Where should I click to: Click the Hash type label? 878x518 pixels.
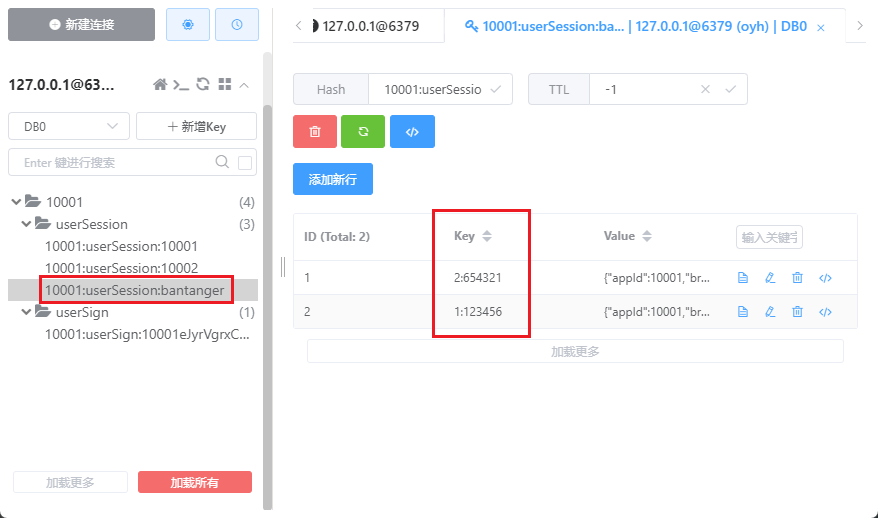click(x=331, y=90)
